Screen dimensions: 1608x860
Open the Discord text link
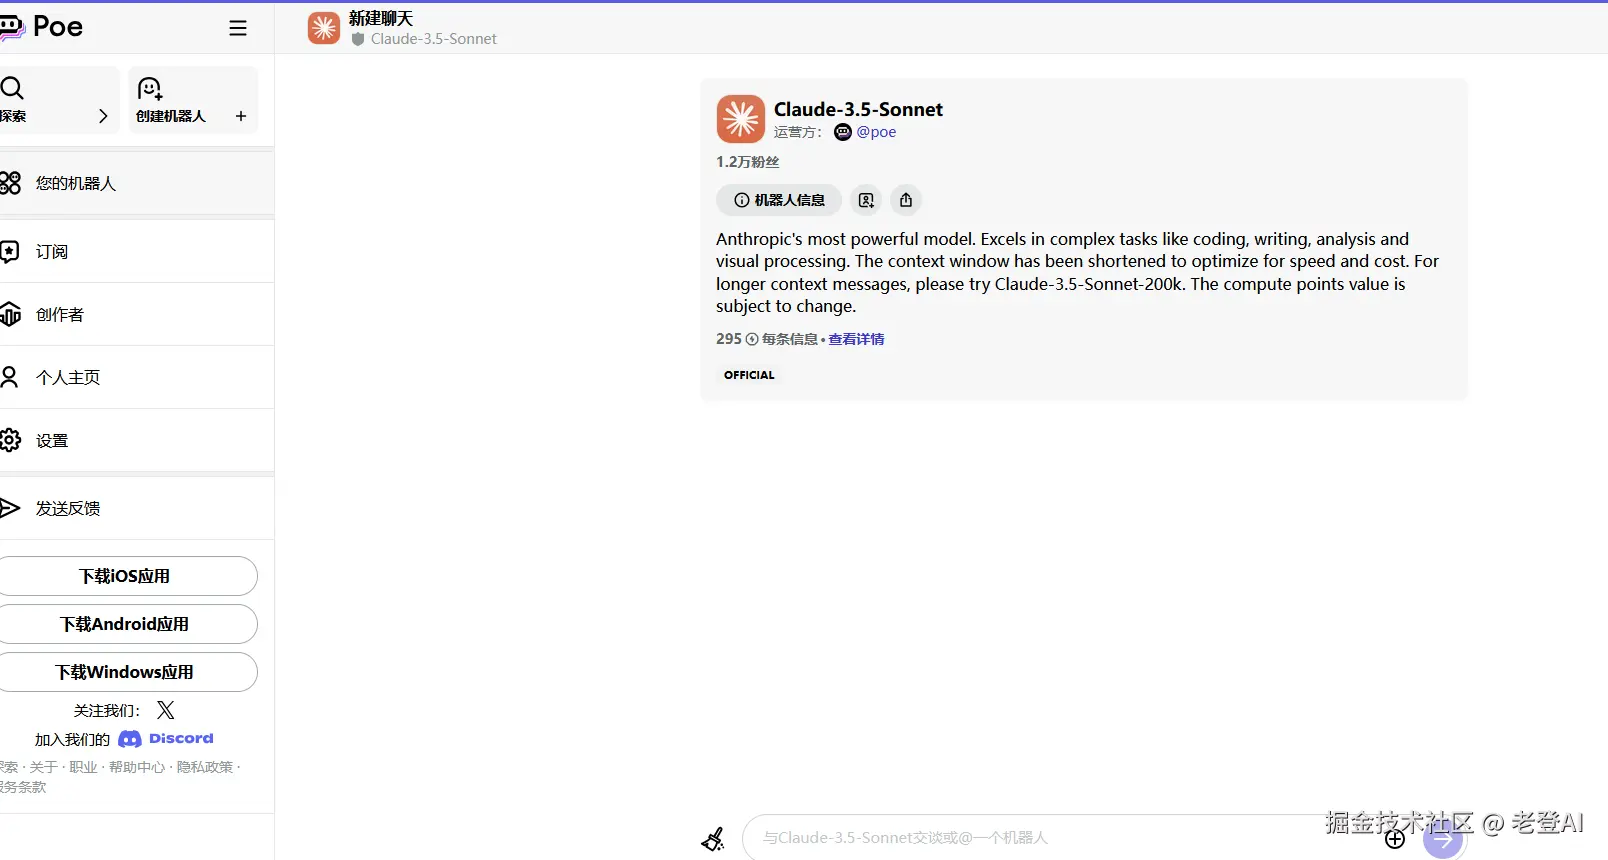181,738
